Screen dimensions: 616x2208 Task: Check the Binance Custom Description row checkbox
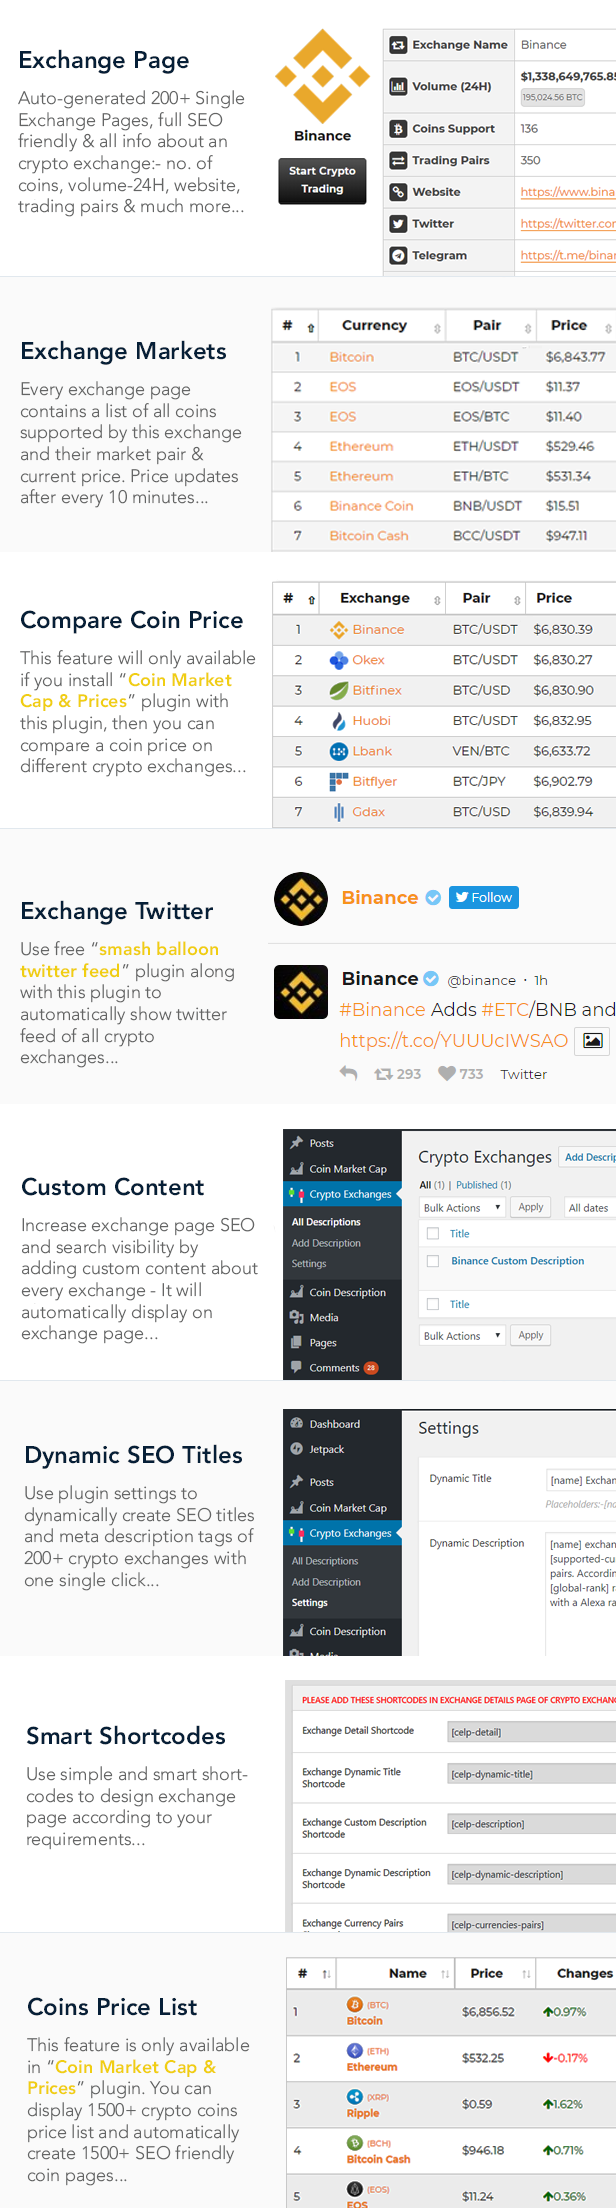[435, 1261]
